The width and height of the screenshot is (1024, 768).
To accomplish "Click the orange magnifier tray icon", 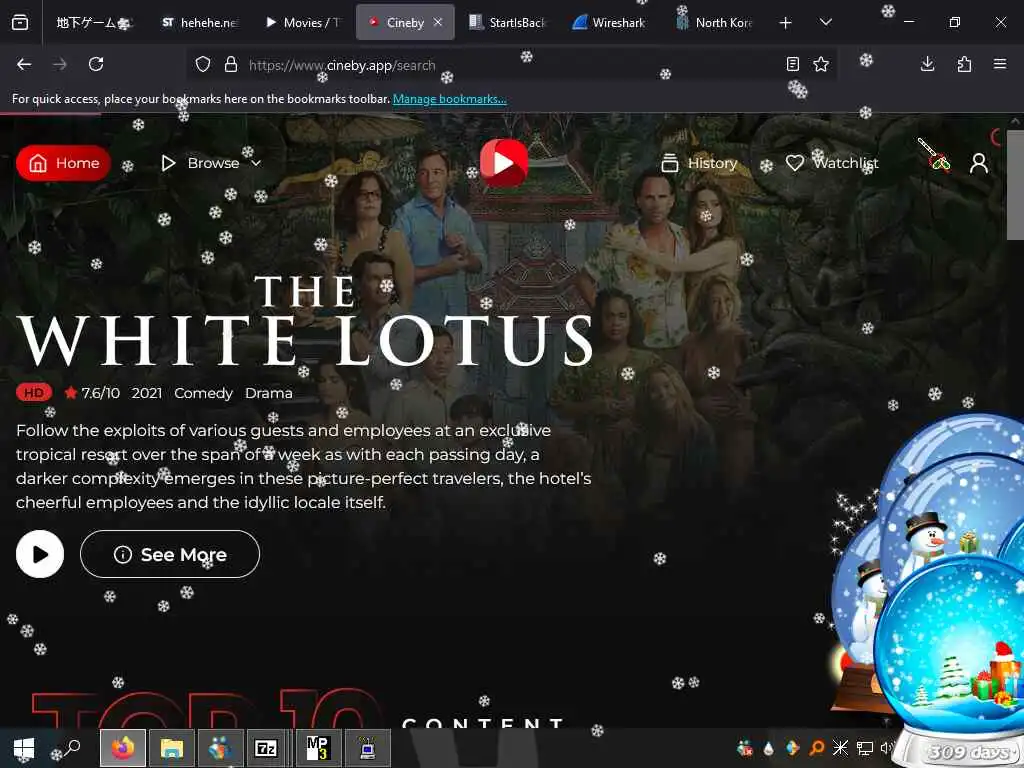I will pyautogui.click(x=817, y=748).
